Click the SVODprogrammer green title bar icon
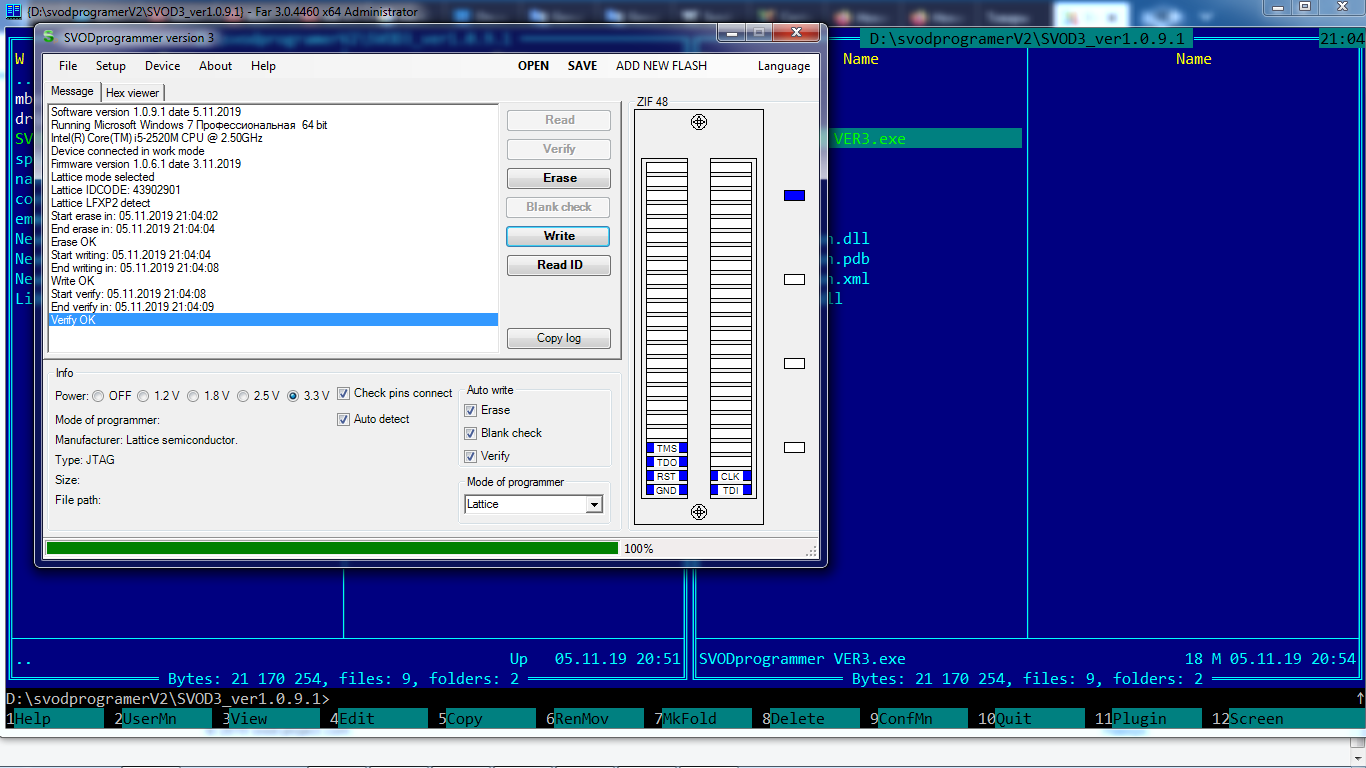This screenshot has height=768, width=1366. 50,37
